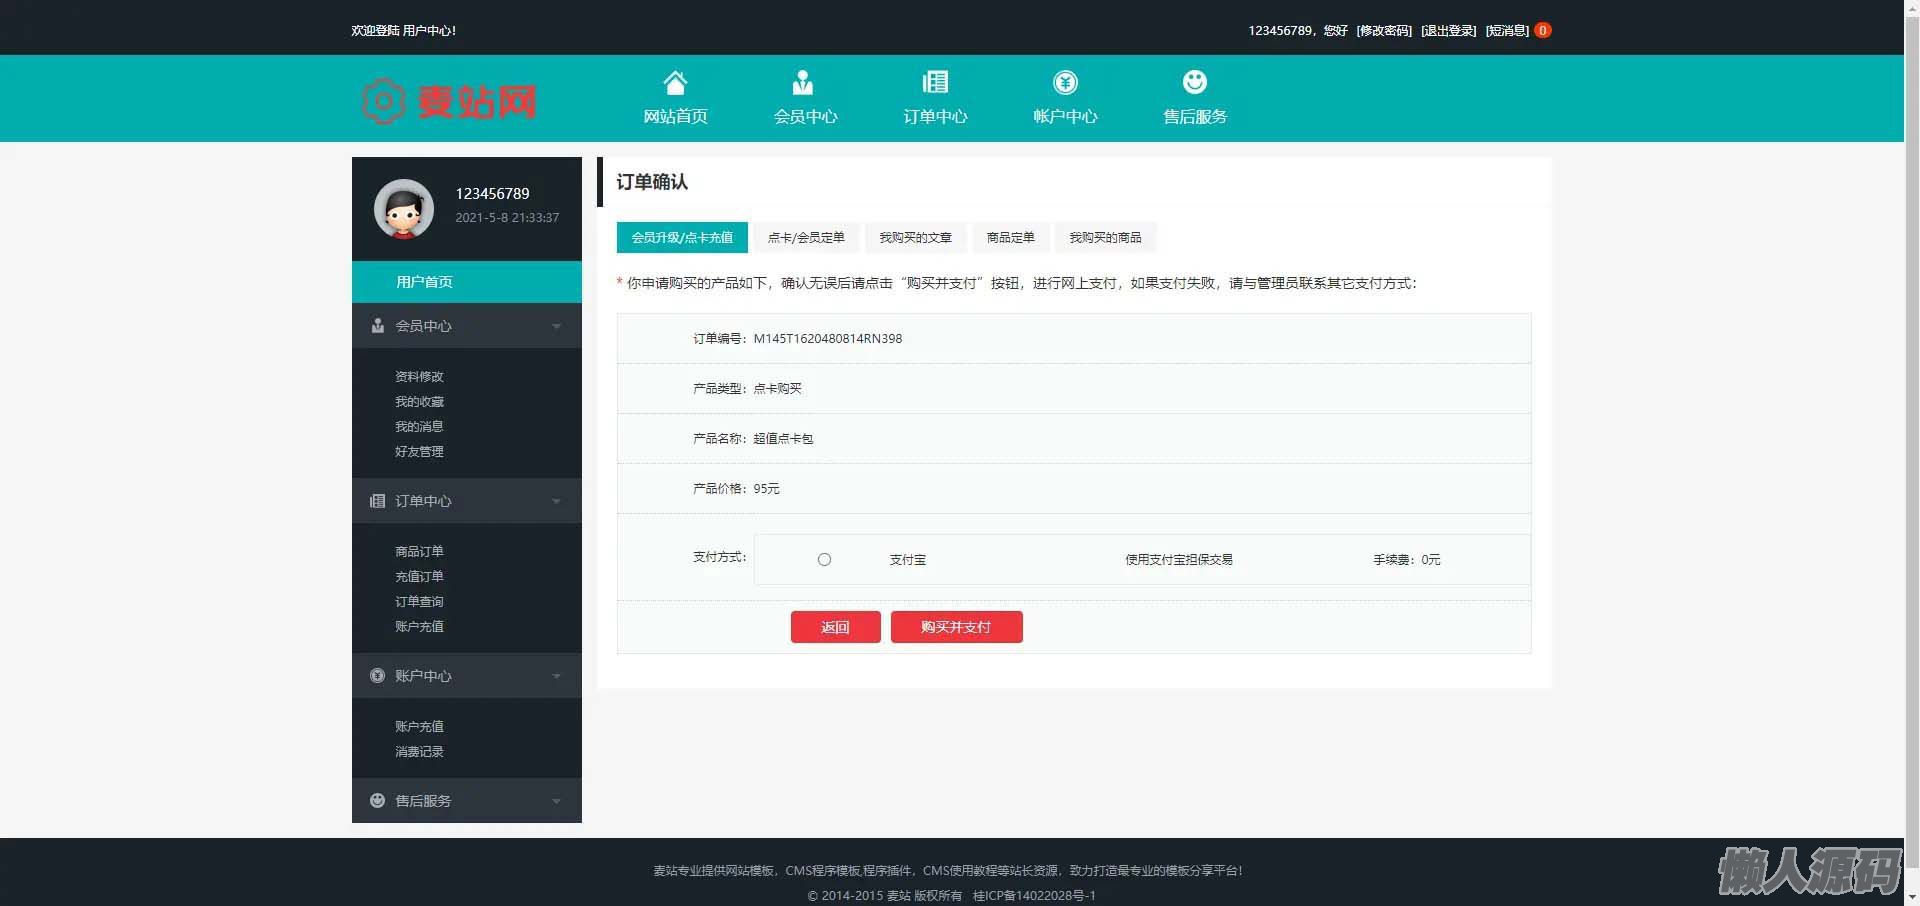Click the 售后服务 smiley face icon
This screenshot has height=906, width=1920.
click(1194, 82)
